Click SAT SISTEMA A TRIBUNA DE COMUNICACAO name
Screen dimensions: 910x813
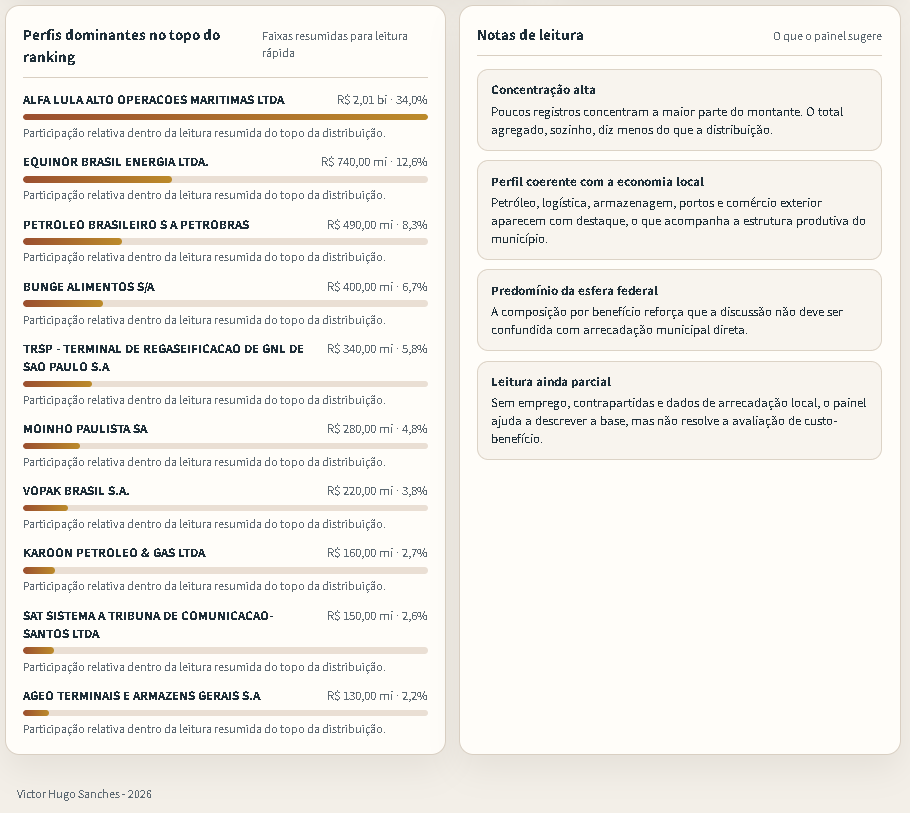(149, 624)
